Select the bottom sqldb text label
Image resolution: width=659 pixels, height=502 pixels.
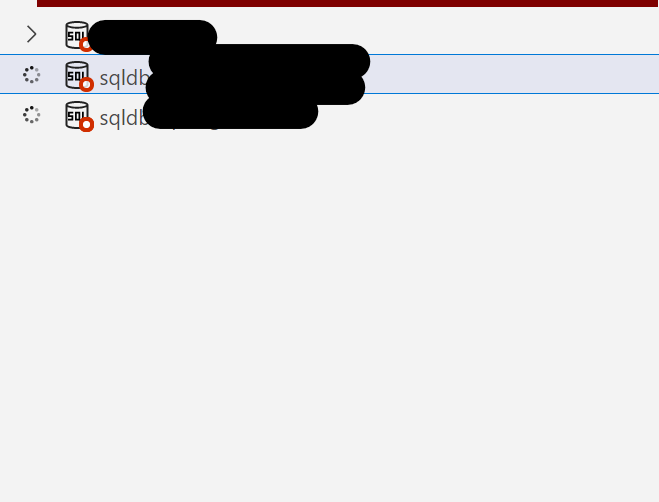pos(124,118)
